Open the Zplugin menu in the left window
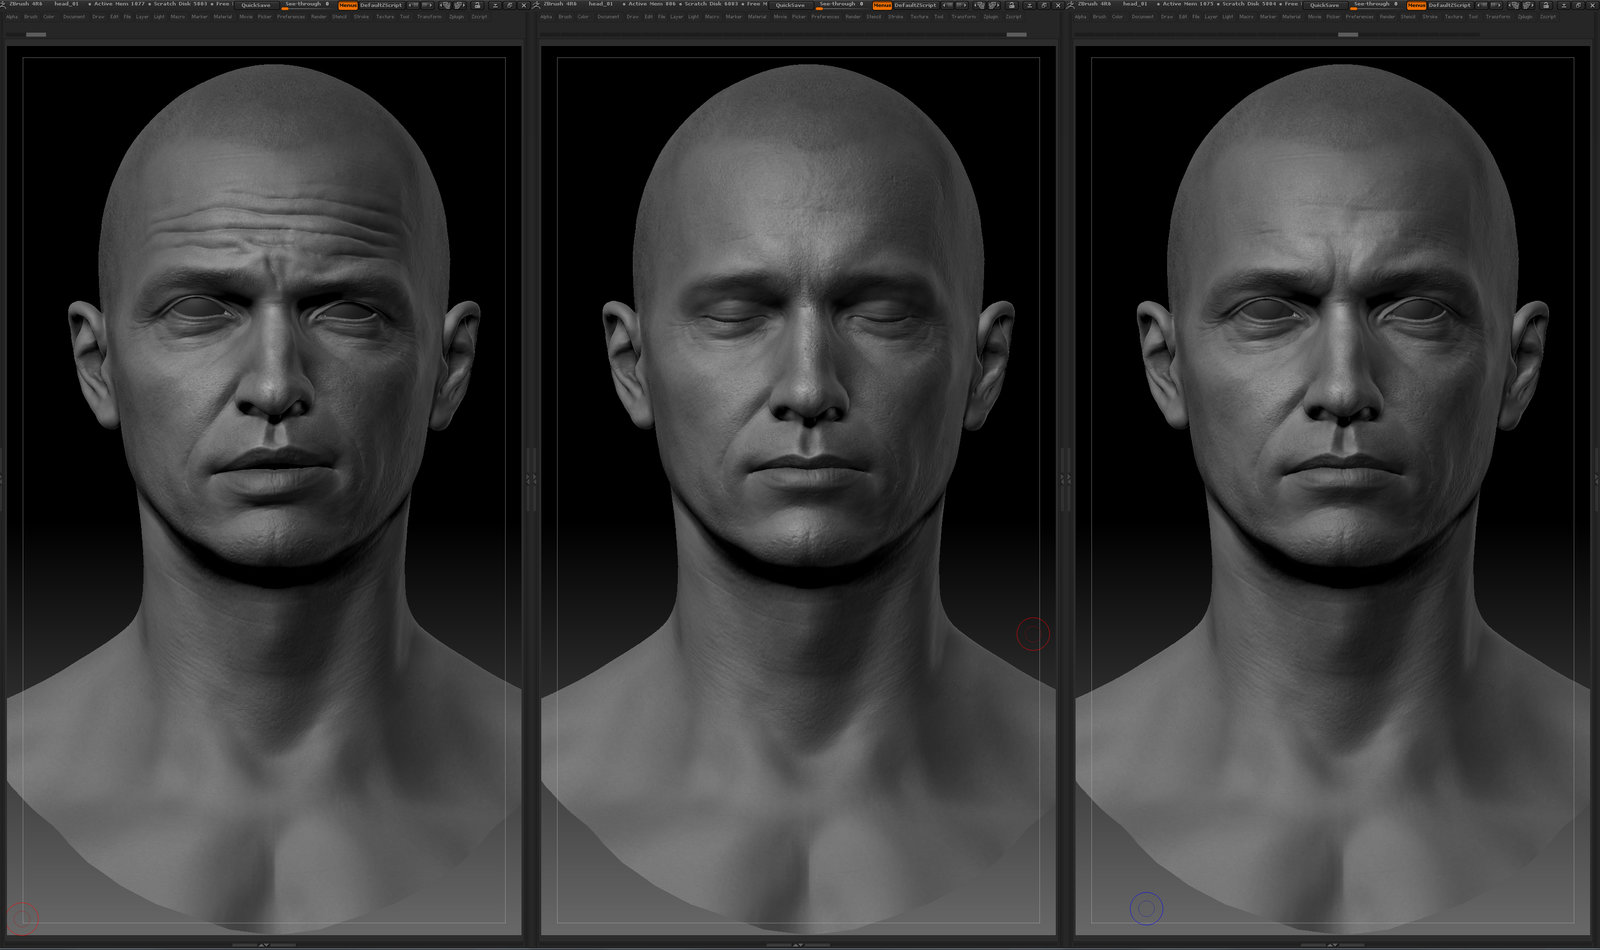Screen dimensions: 1600x950 click(456, 17)
